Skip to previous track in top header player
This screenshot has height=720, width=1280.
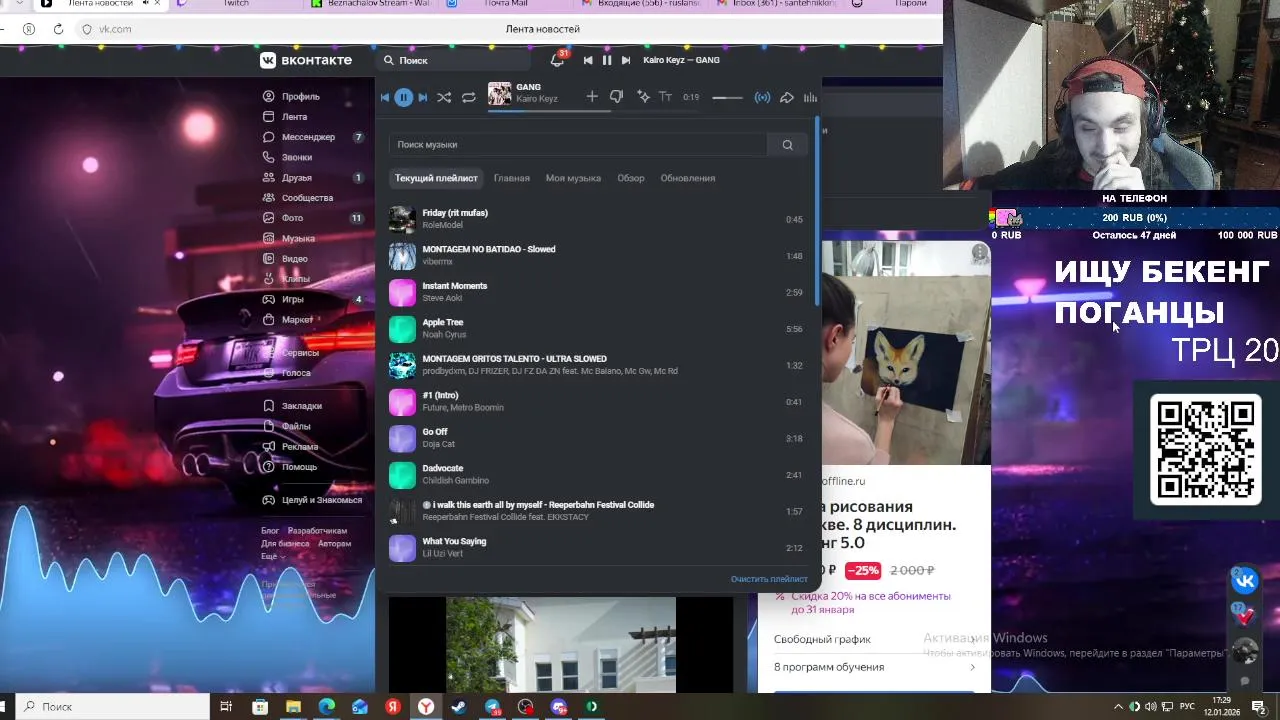(588, 60)
